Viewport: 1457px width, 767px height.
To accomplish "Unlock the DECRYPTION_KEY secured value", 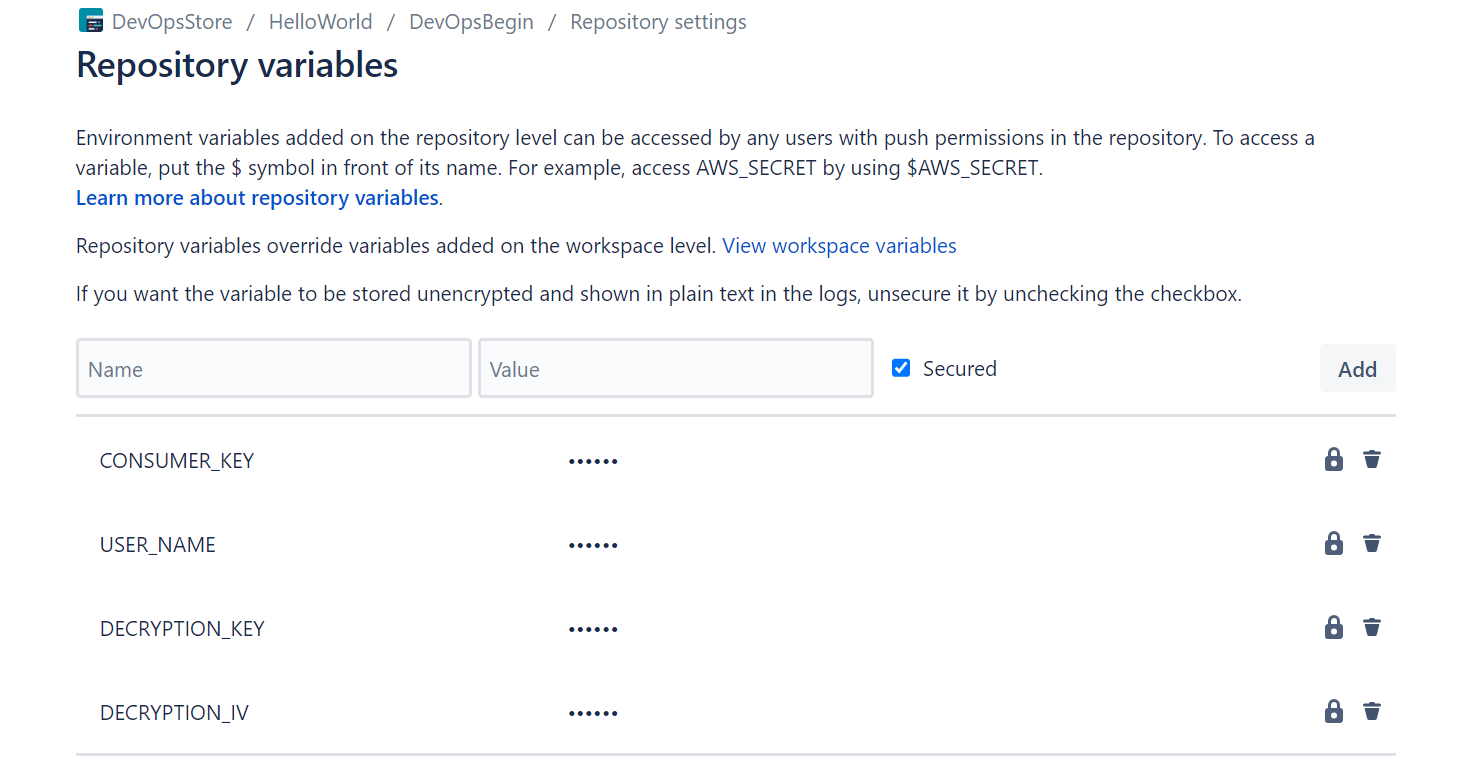I will [x=1333, y=627].
